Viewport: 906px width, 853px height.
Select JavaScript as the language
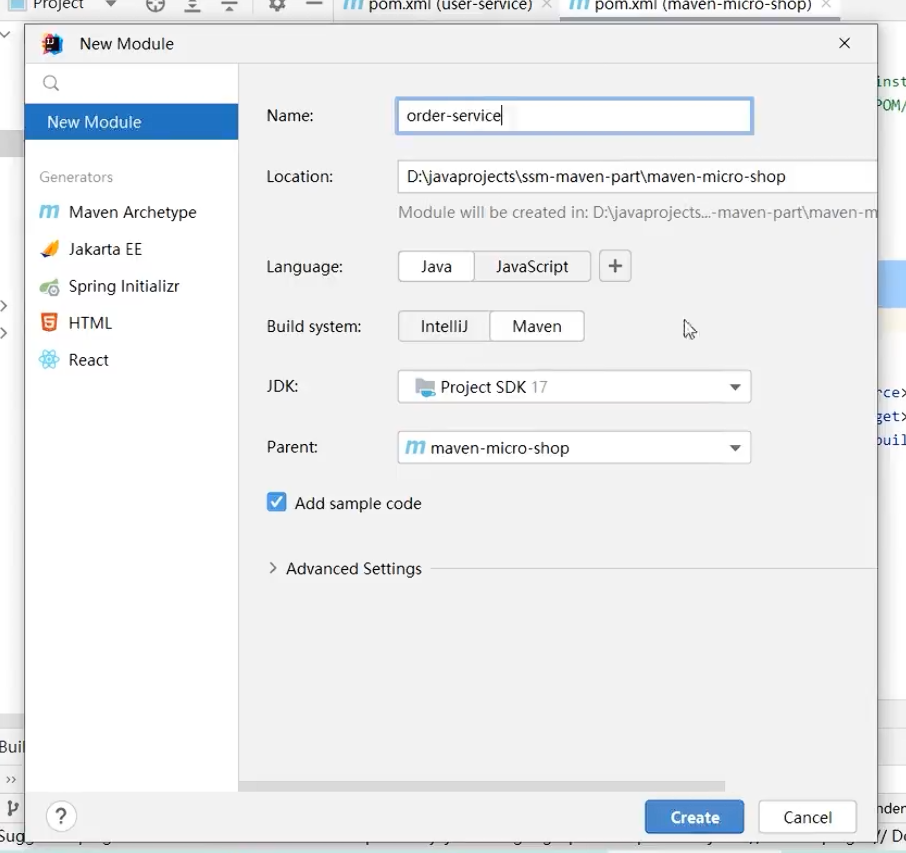pos(532,266)
